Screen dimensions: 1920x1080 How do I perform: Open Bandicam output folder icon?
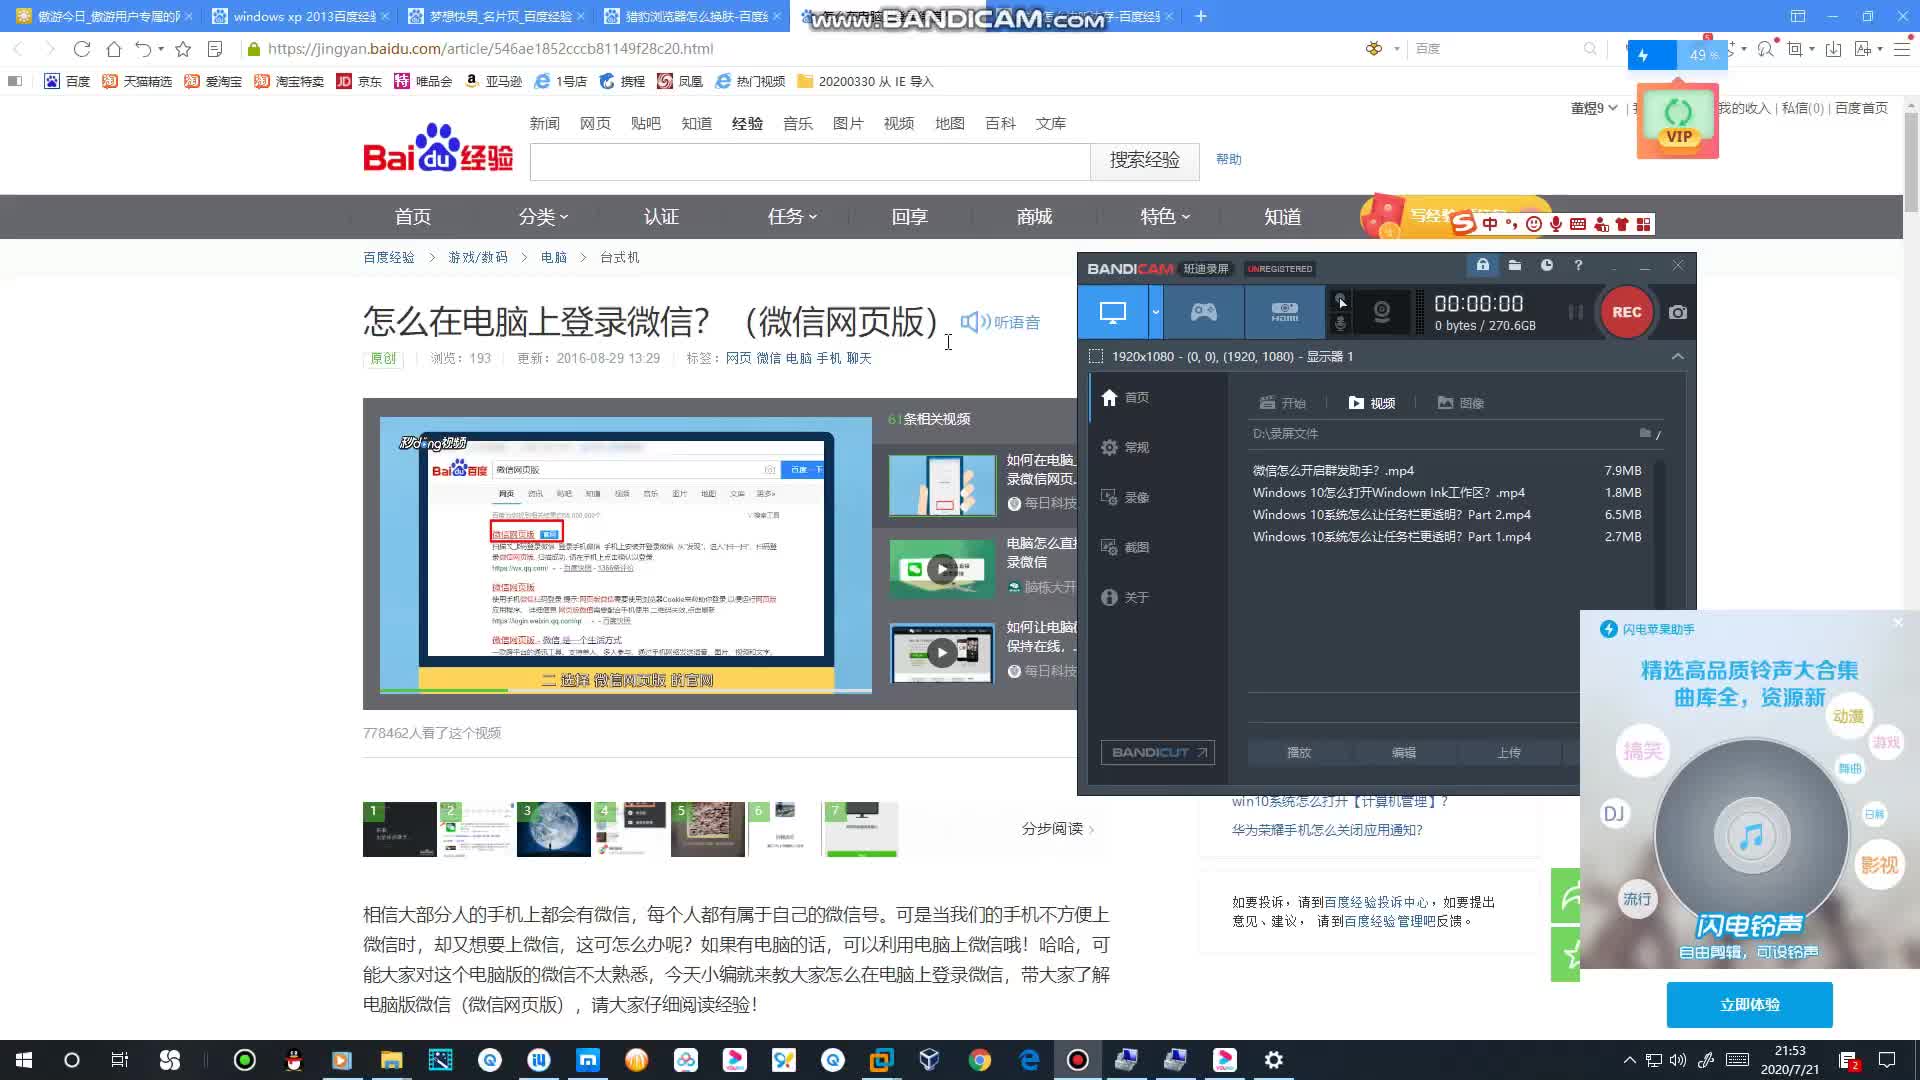pyautogui.click(x=1515, y=265)
